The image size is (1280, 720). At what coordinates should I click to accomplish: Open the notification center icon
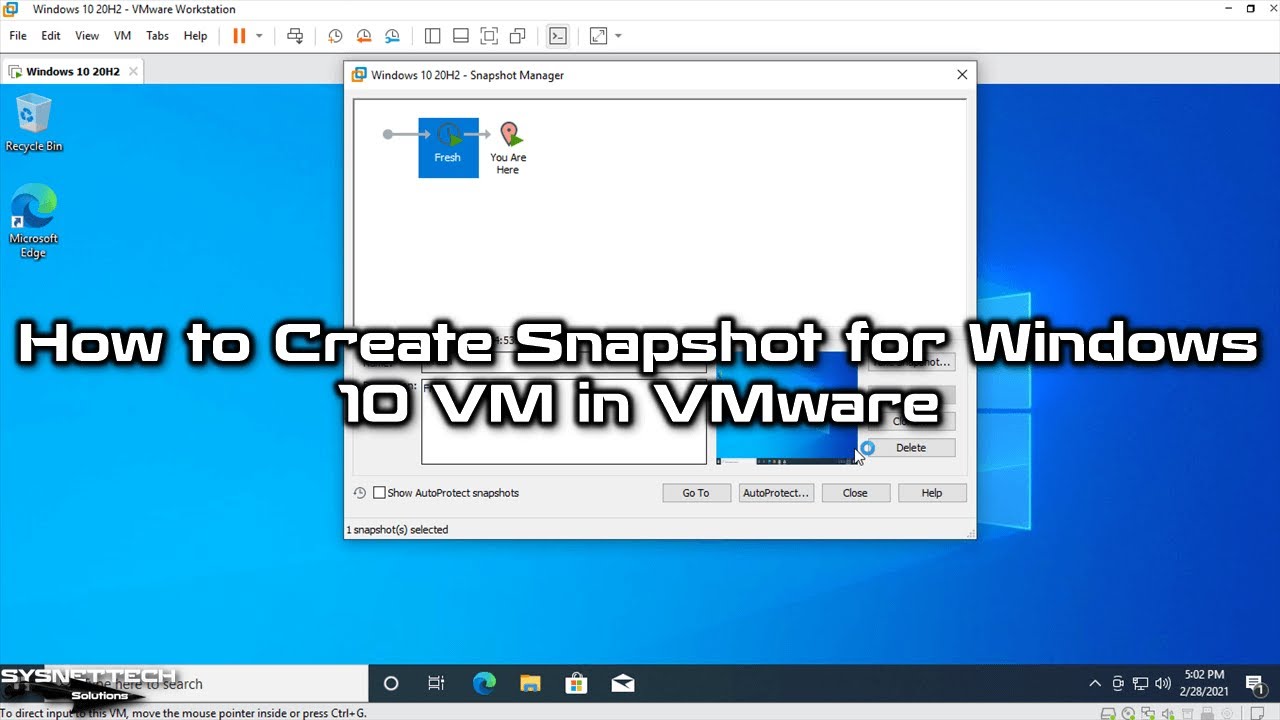(x=1254, y=684)
